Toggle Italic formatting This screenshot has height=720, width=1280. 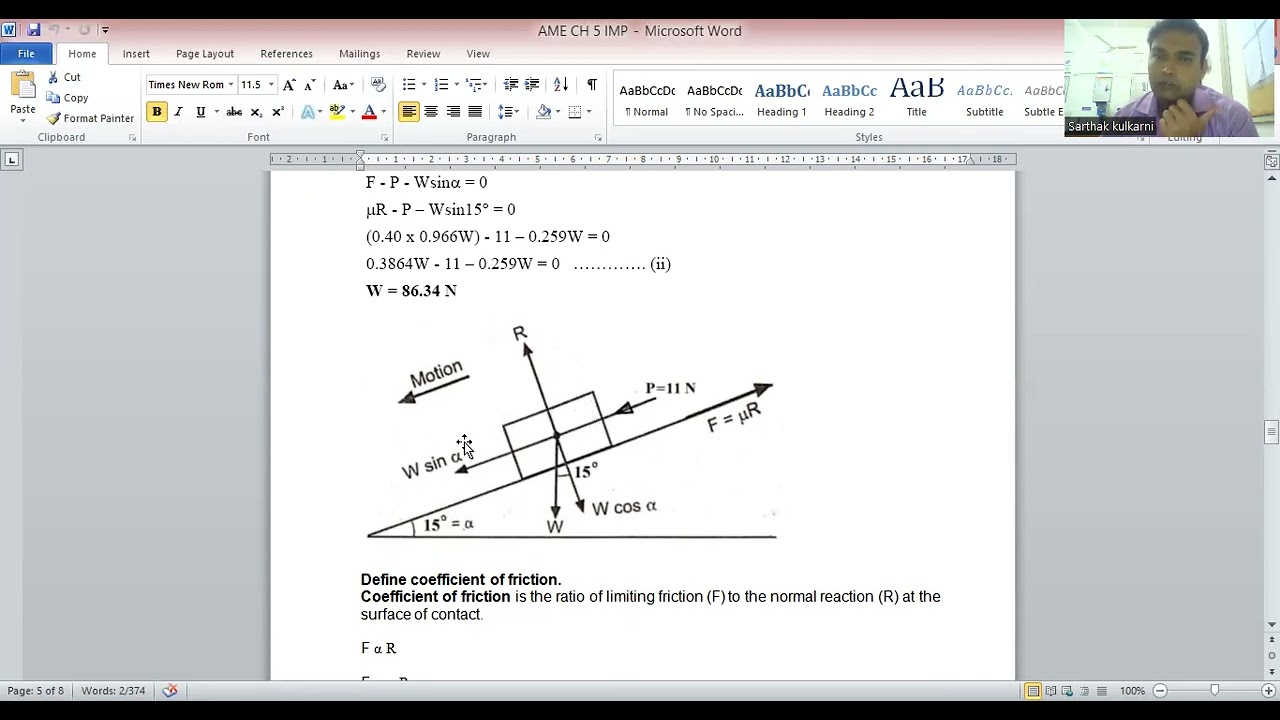click(x=178, y=112)
